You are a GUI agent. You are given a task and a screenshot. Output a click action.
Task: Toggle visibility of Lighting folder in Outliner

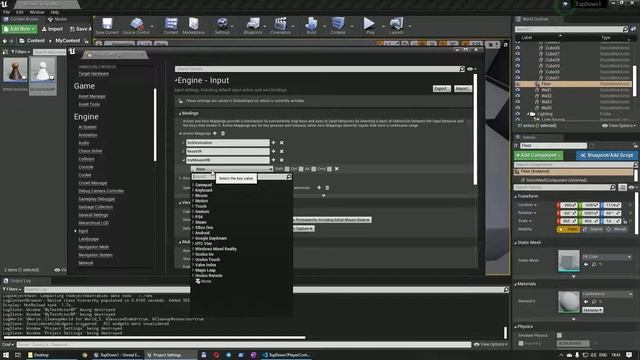tap(518, 114)
